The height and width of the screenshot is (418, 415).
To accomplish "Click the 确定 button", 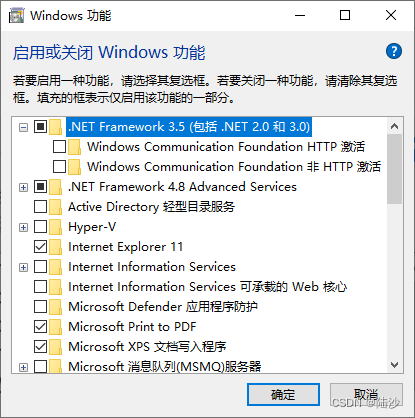I will tap(283, 395).
